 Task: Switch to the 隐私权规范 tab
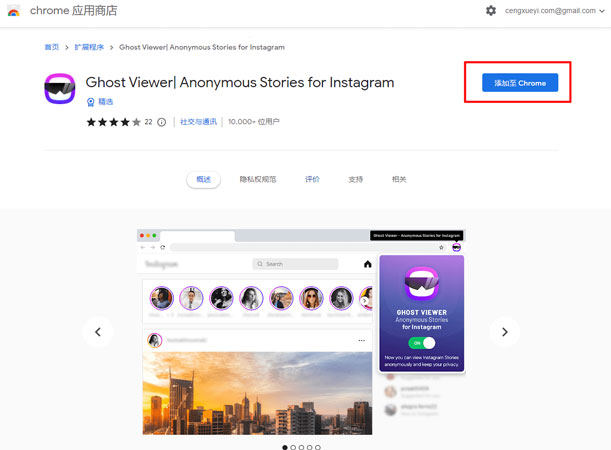click(258, 180)
